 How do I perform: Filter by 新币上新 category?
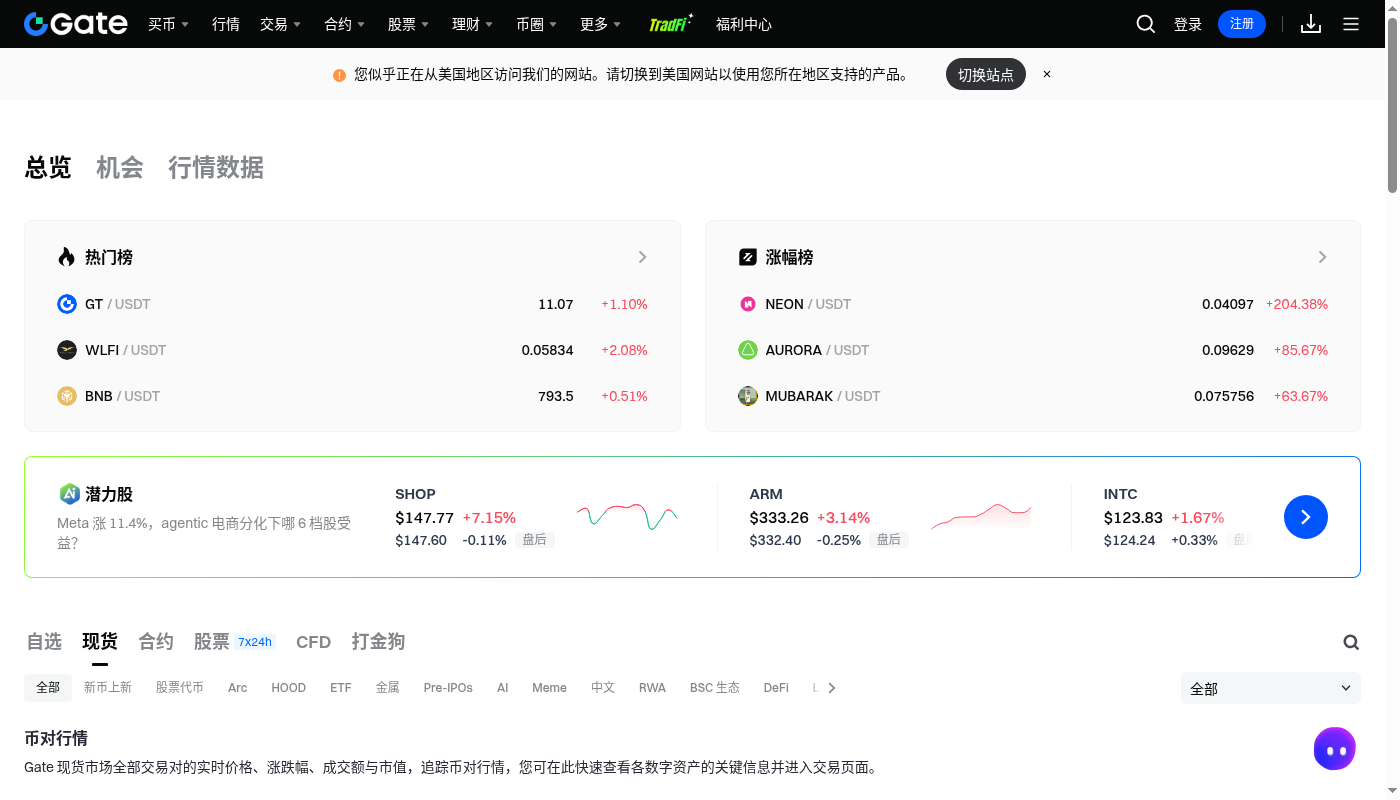[108, 688]
